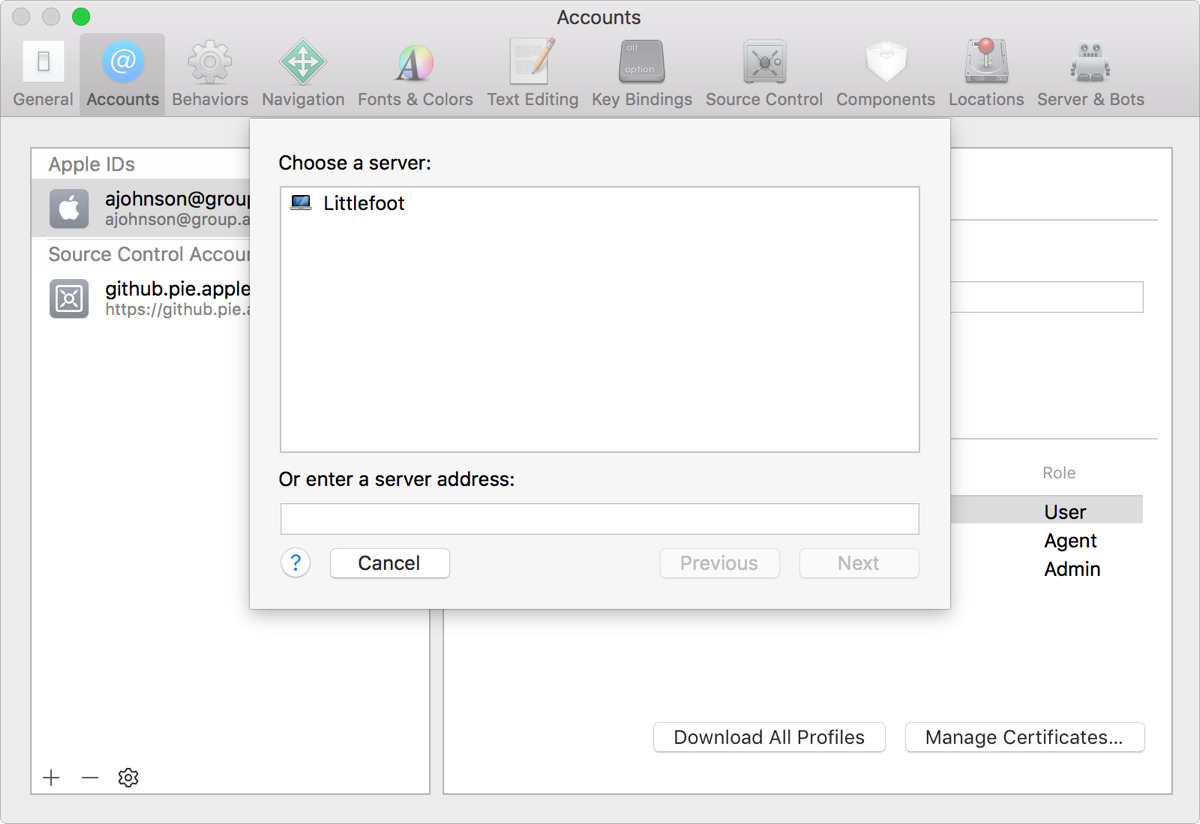Open Components preferences pane

(885, 75)
